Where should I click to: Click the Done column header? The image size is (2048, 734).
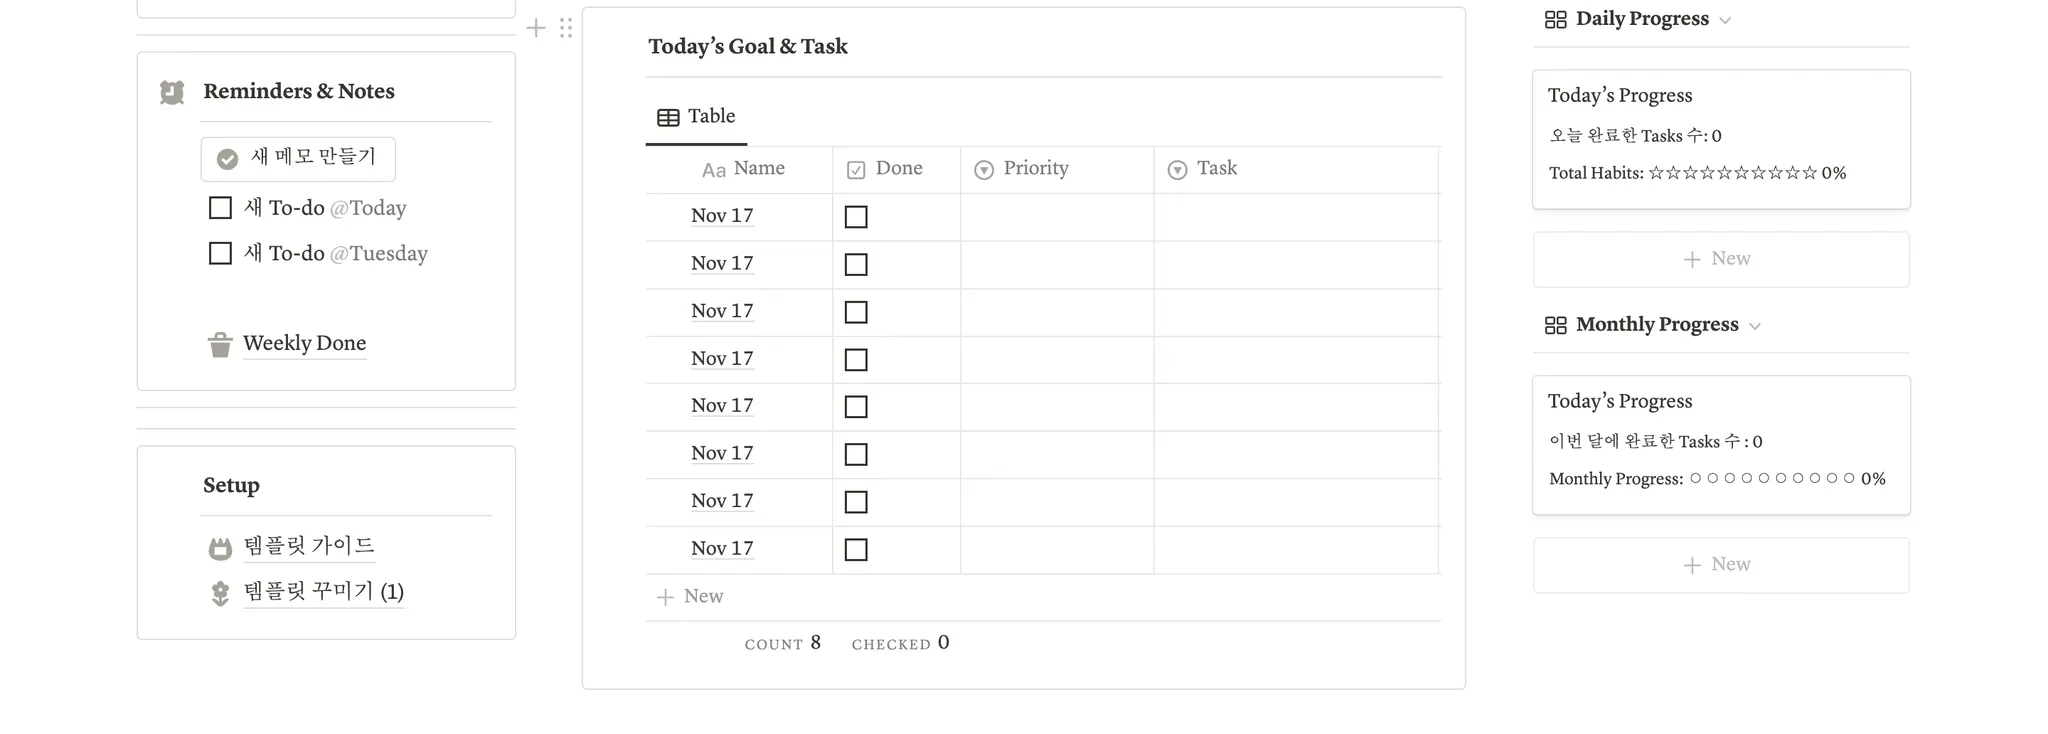pyautogui.click(x=897, y=169)
